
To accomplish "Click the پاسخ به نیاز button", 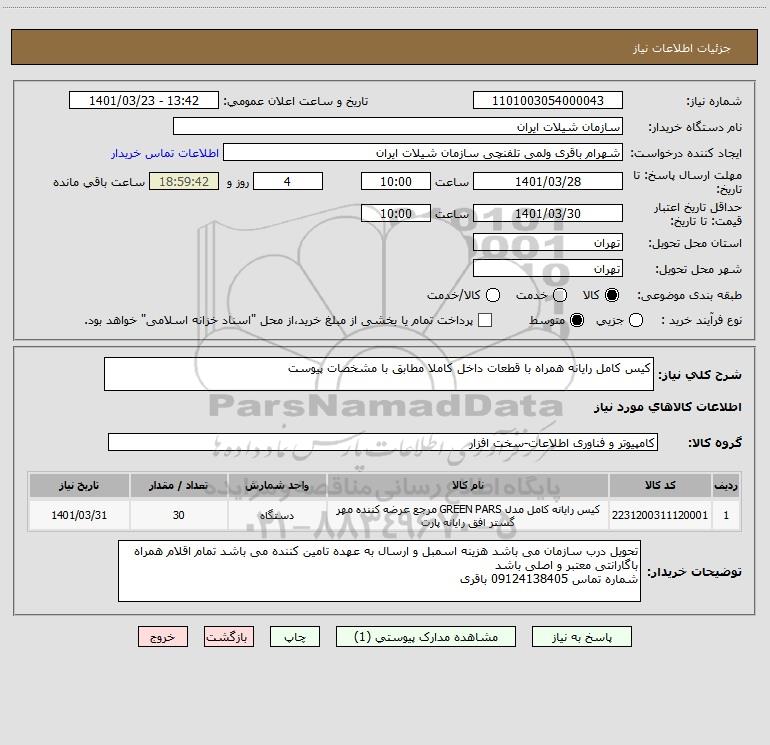I will [581, 637].
